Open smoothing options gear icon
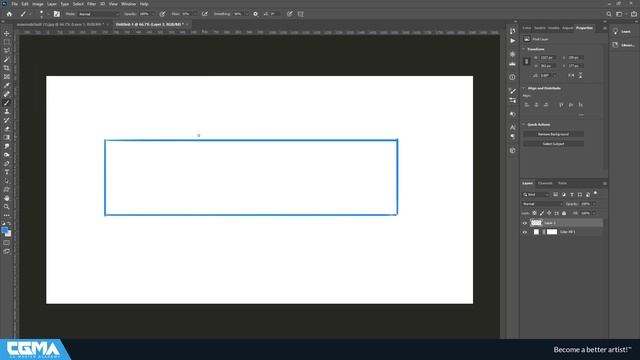This screenshot has width=640, height=360. [x=256, y=14]
